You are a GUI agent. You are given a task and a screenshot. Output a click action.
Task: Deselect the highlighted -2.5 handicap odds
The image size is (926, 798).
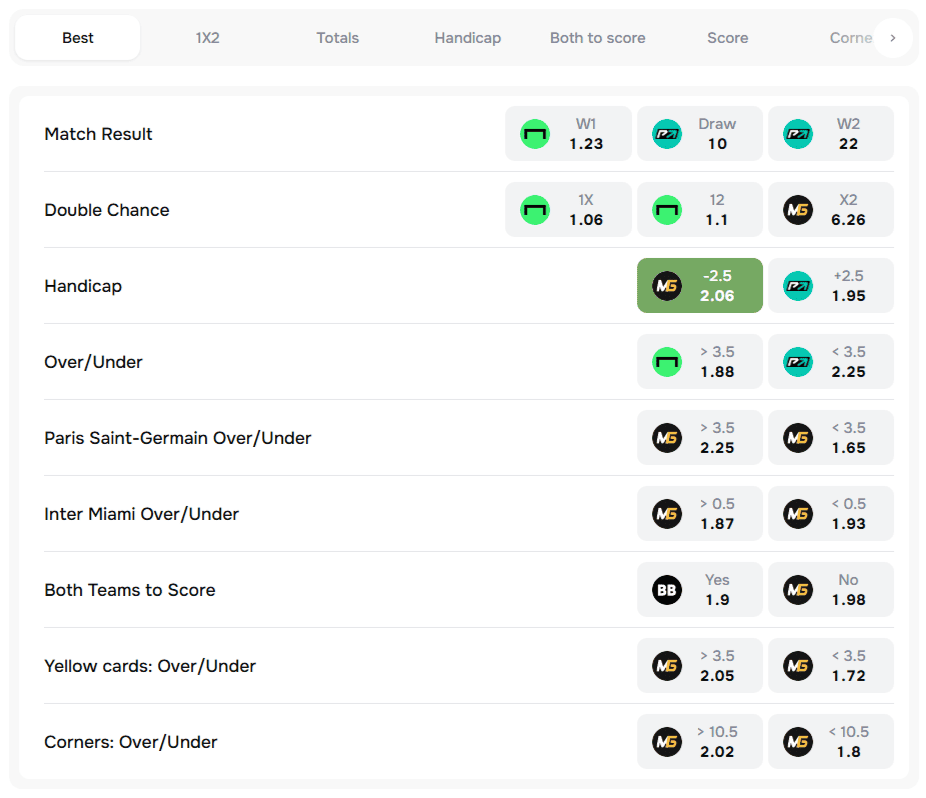(x=700, y=286)
